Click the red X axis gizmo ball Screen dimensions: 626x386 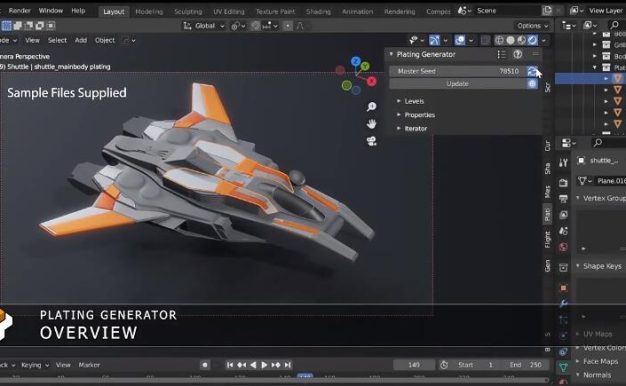[x=372, y=81]
